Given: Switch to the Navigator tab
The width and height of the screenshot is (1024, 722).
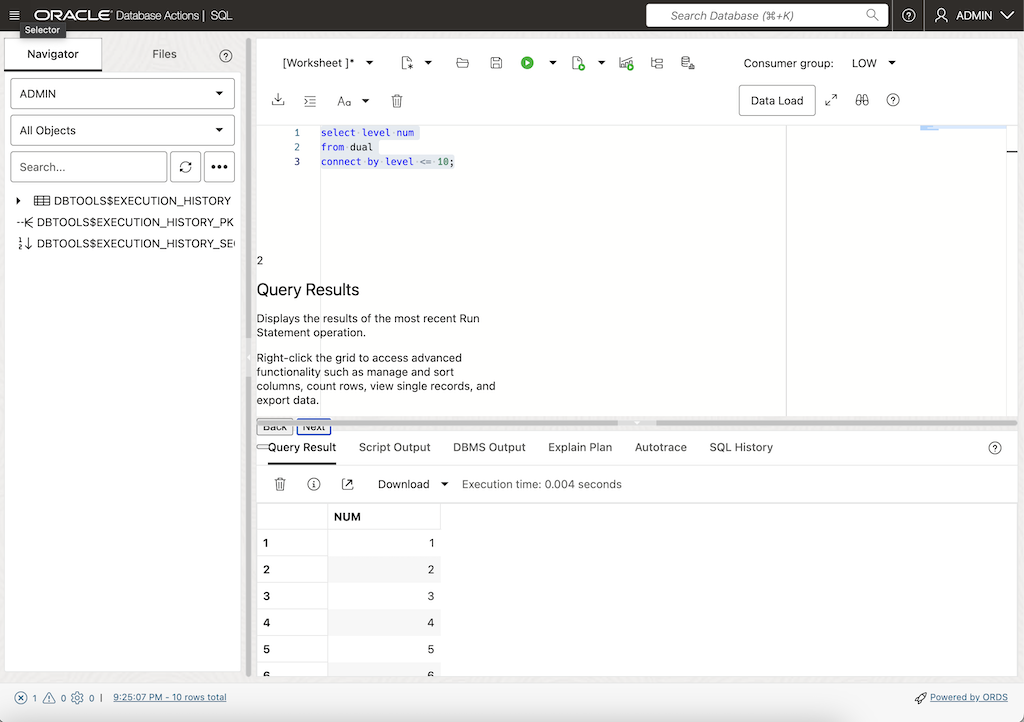Looking at the screenshot, I should click(x=53, y=54).
